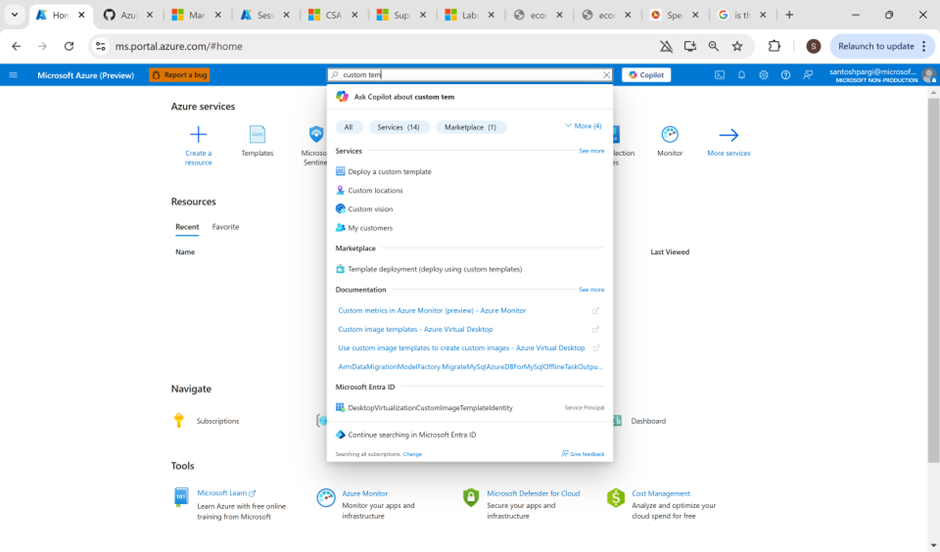Open the feedback icon in Azure header

click(x=808, y=75)
